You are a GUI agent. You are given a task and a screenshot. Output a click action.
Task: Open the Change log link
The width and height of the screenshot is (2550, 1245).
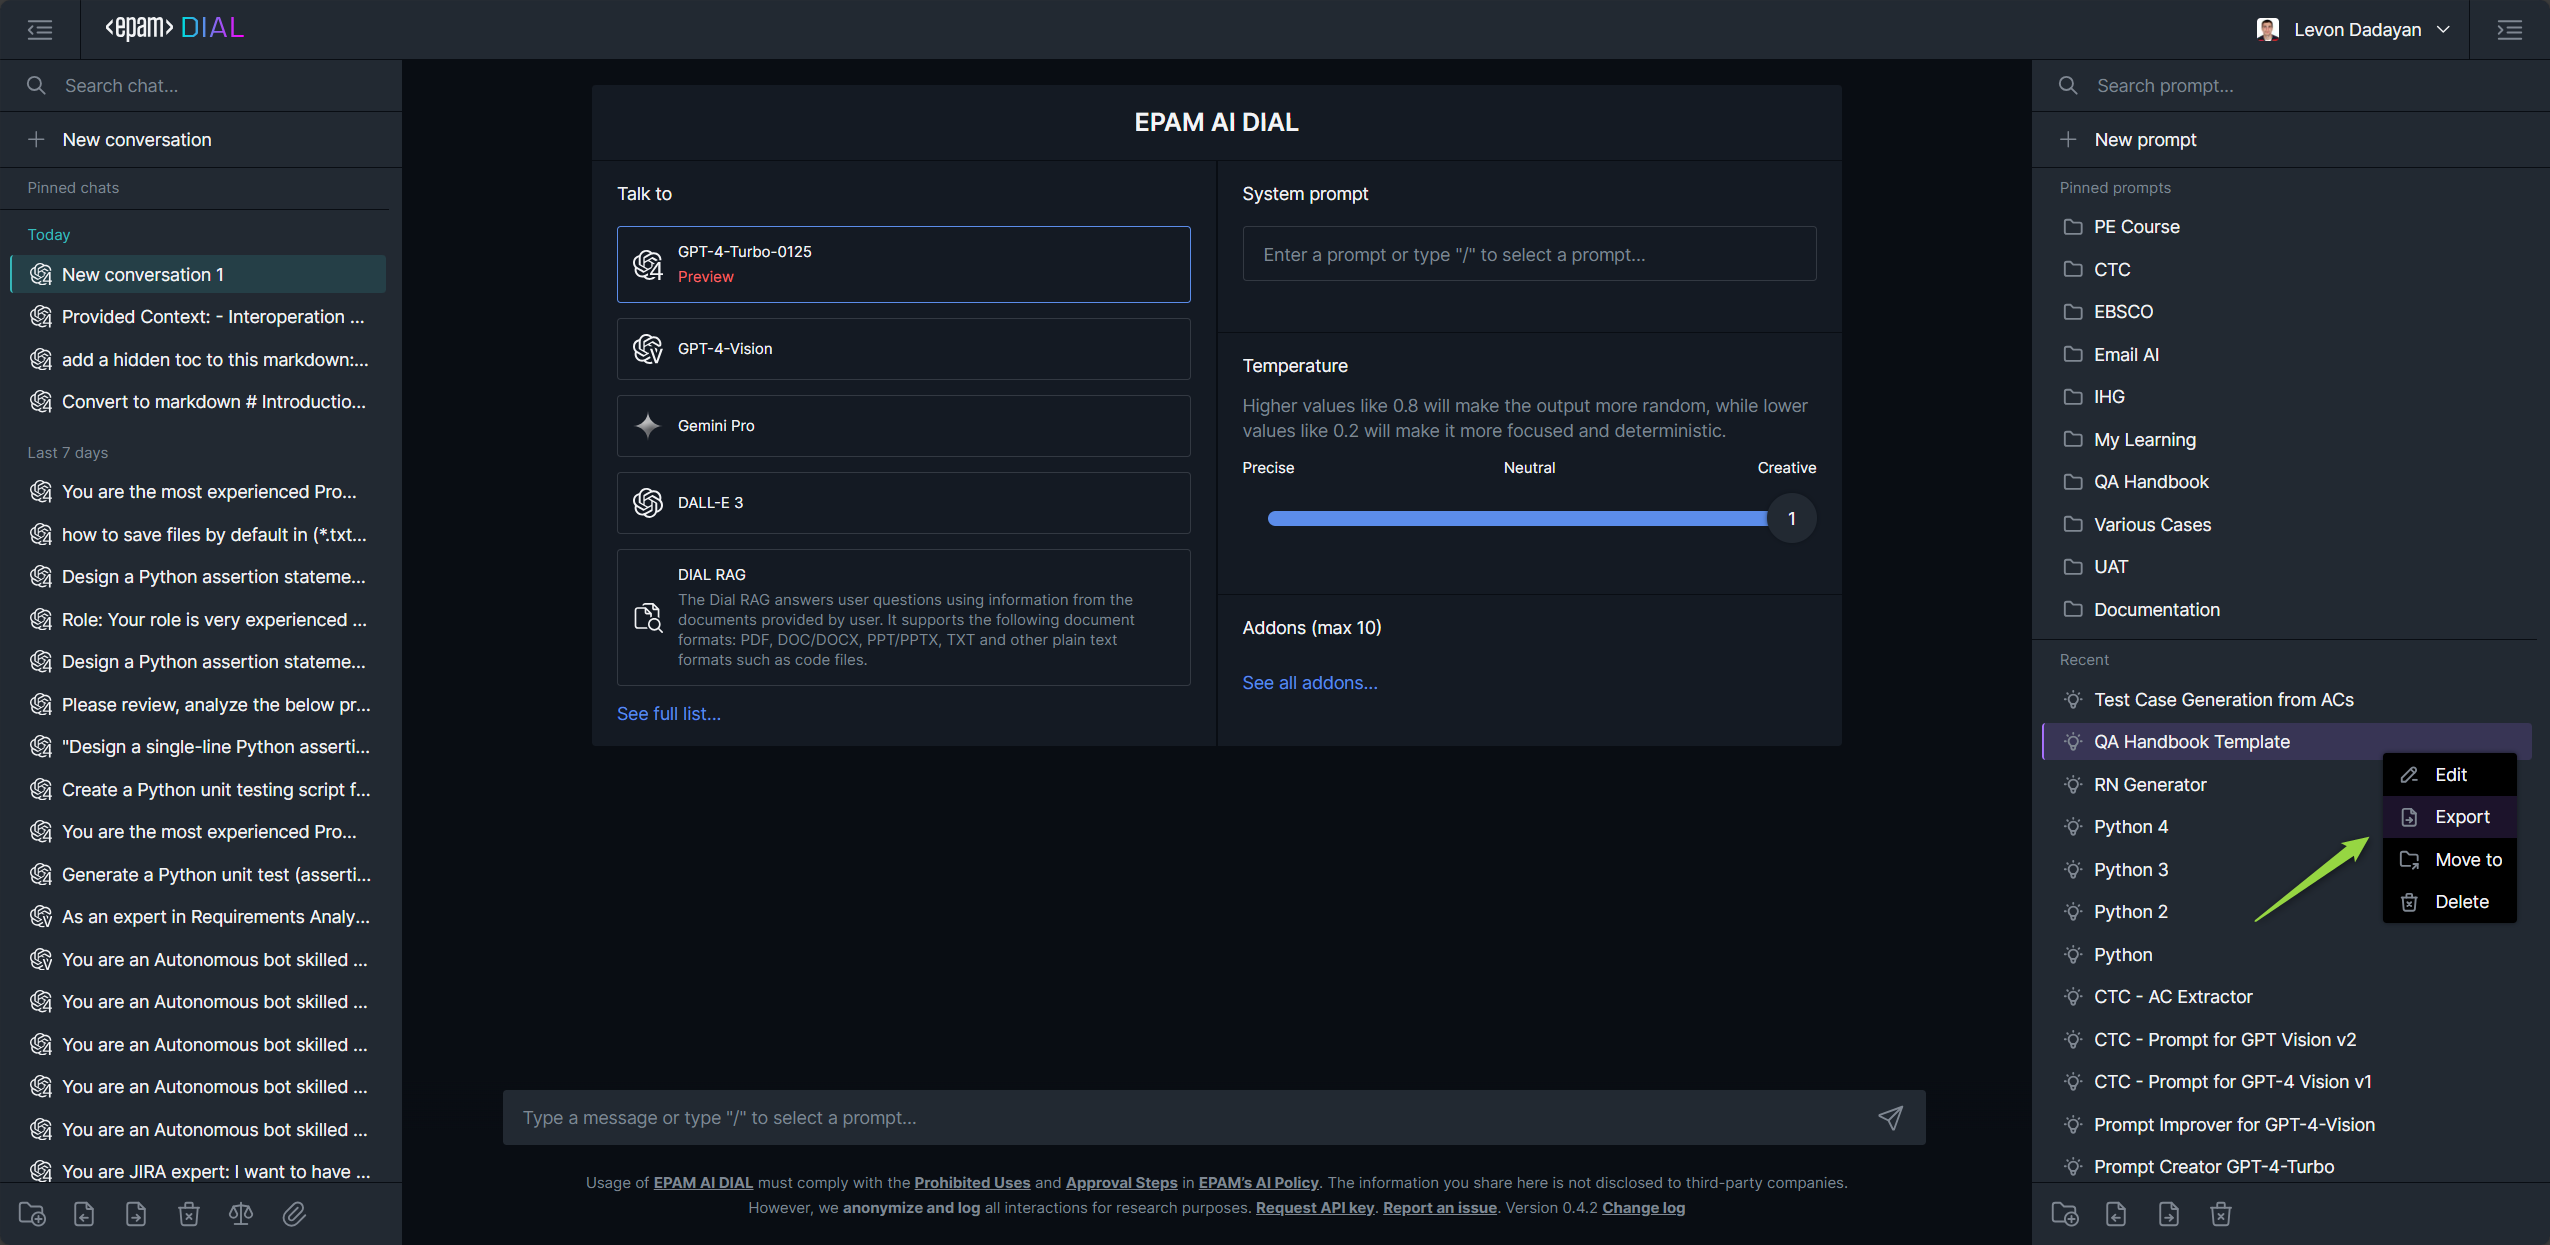pos(1643,1208)
